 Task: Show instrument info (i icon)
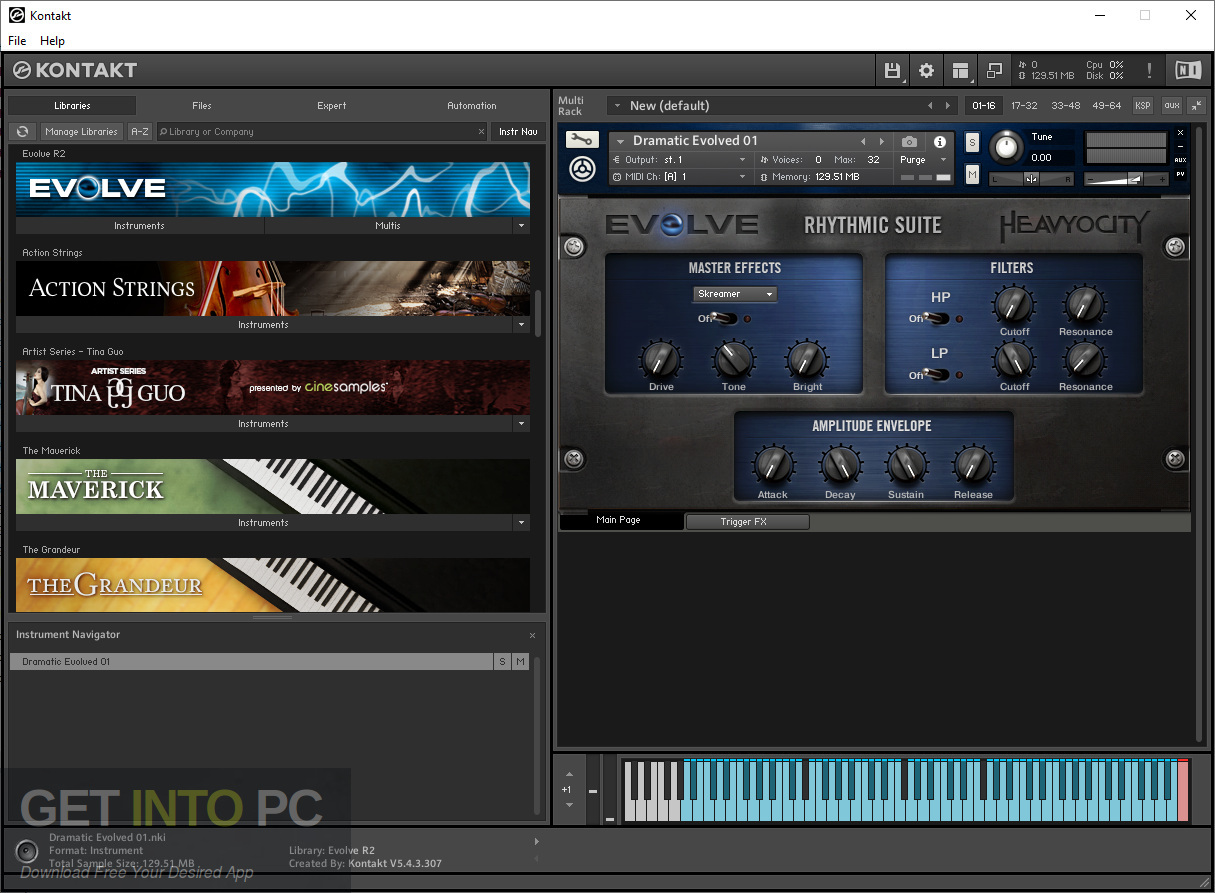pyautogui.click(x=940, y=142)
